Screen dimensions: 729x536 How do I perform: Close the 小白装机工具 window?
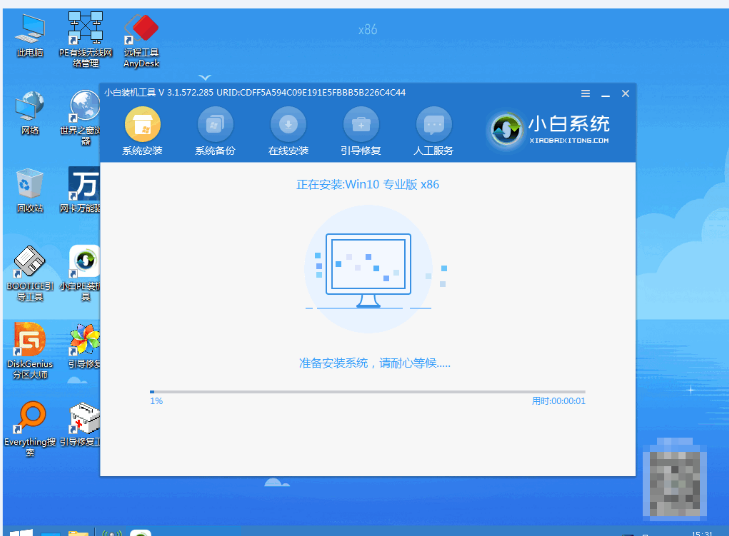(625, 93)
